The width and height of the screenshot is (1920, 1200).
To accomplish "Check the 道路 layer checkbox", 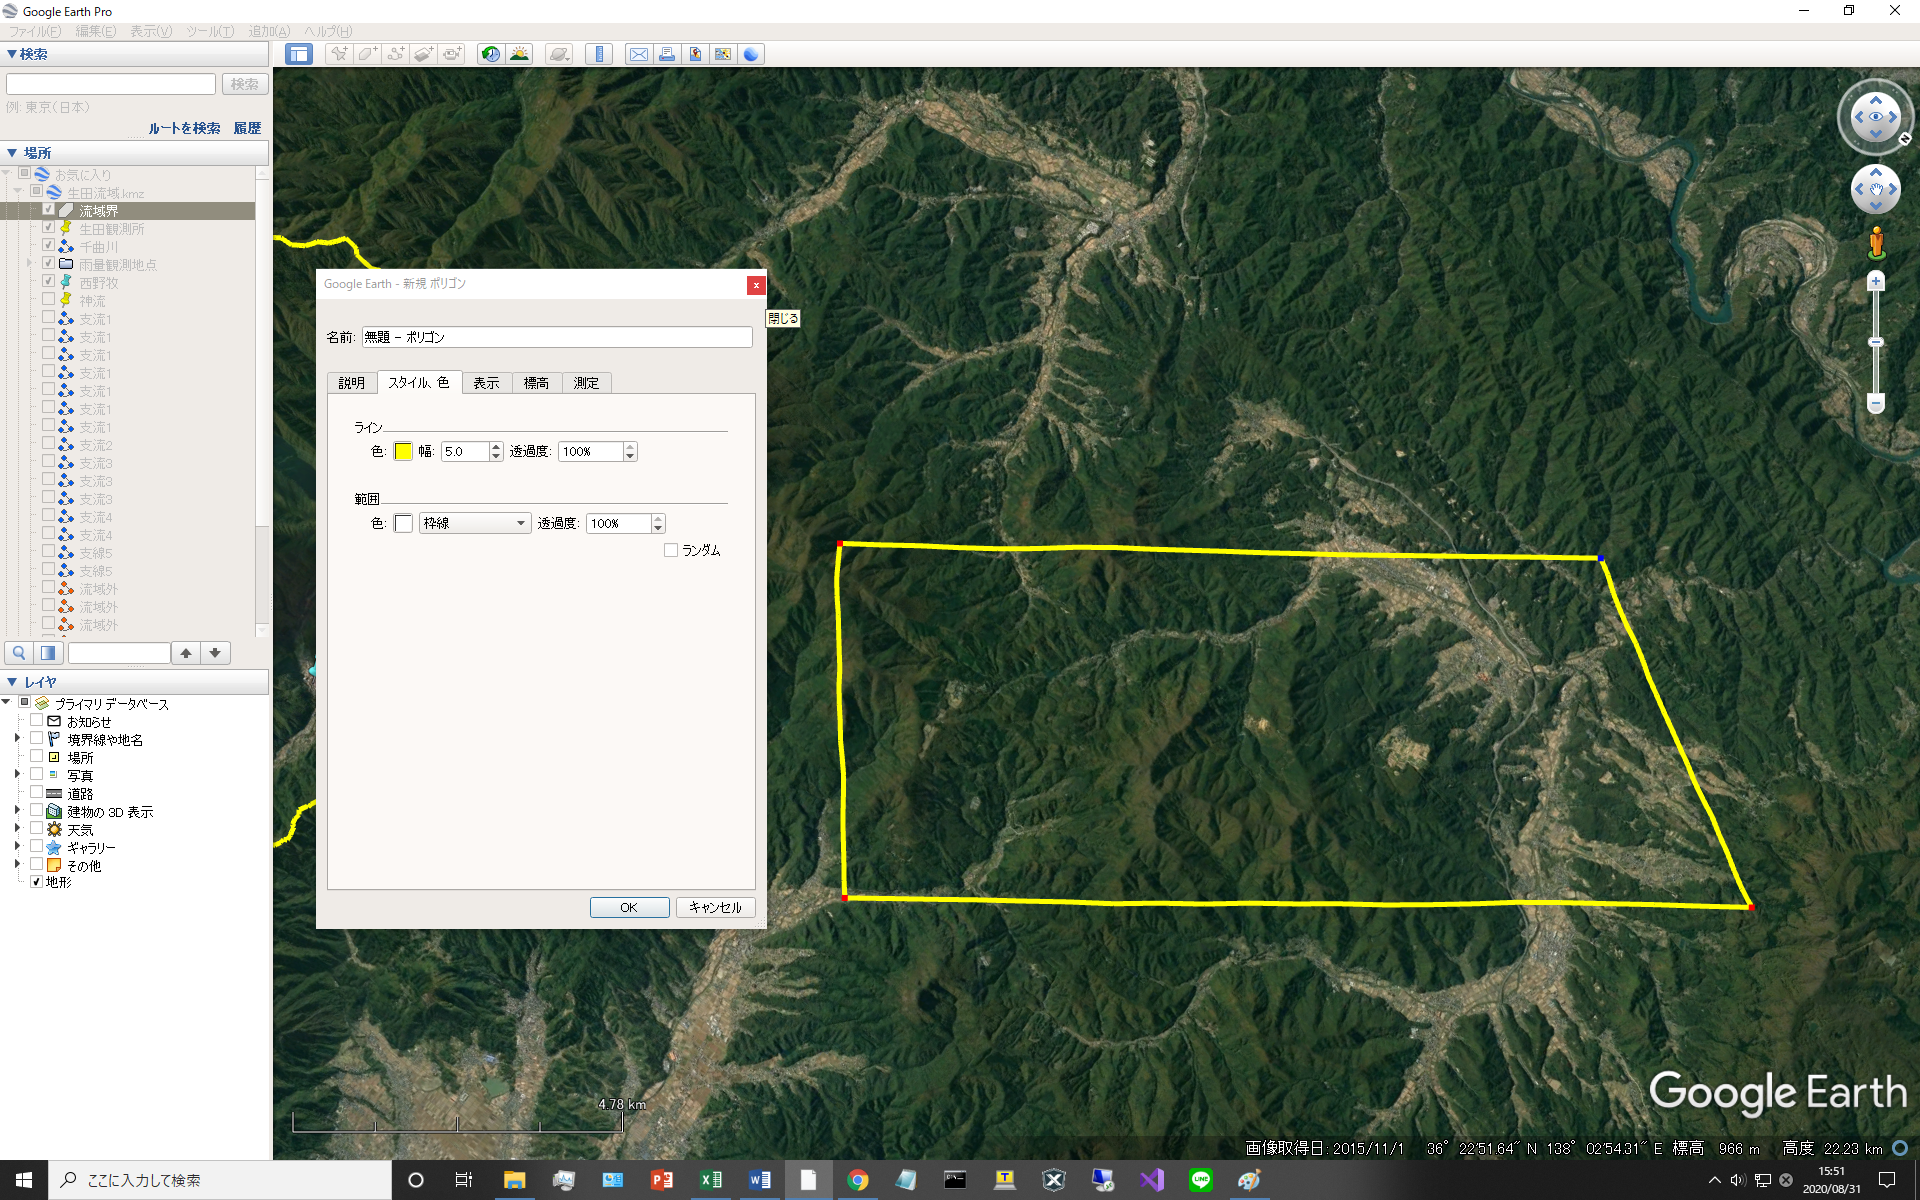I will [x=36, y=793].
